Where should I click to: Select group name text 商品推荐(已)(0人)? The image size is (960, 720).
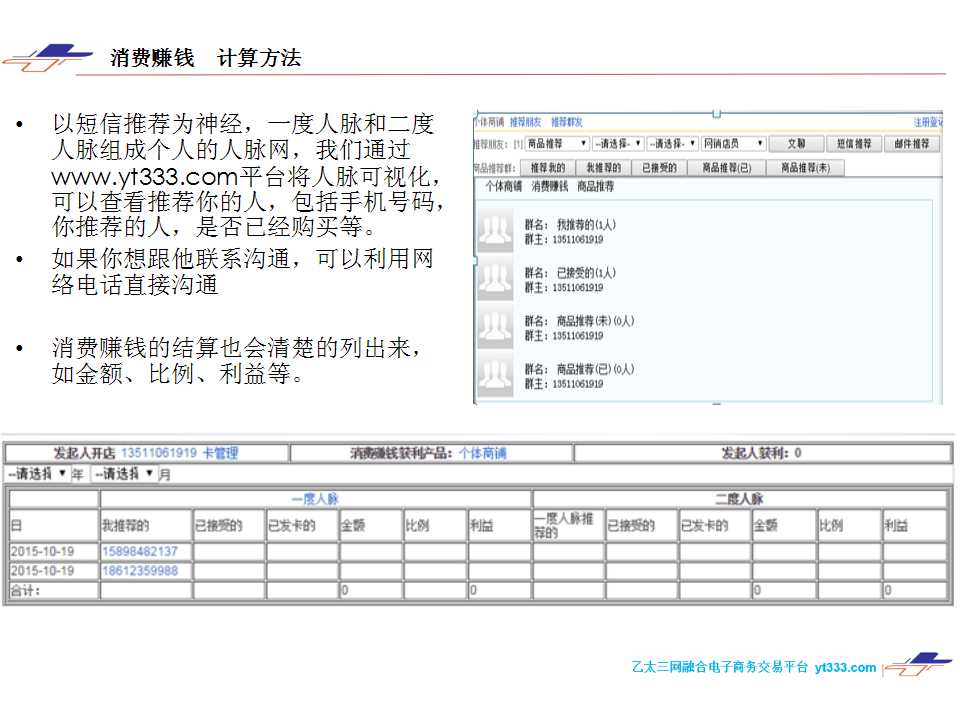click(x=595, y=369)
